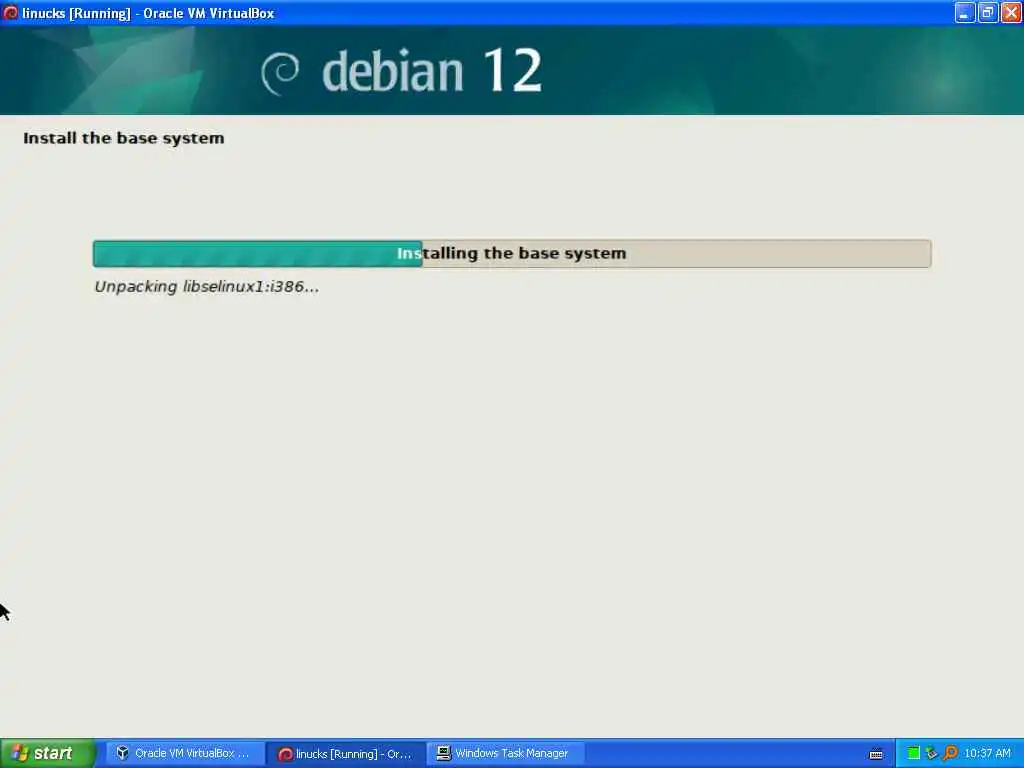The image size is (1024, 768).
Task: Click the network connection tray icon
Action: 932,753
